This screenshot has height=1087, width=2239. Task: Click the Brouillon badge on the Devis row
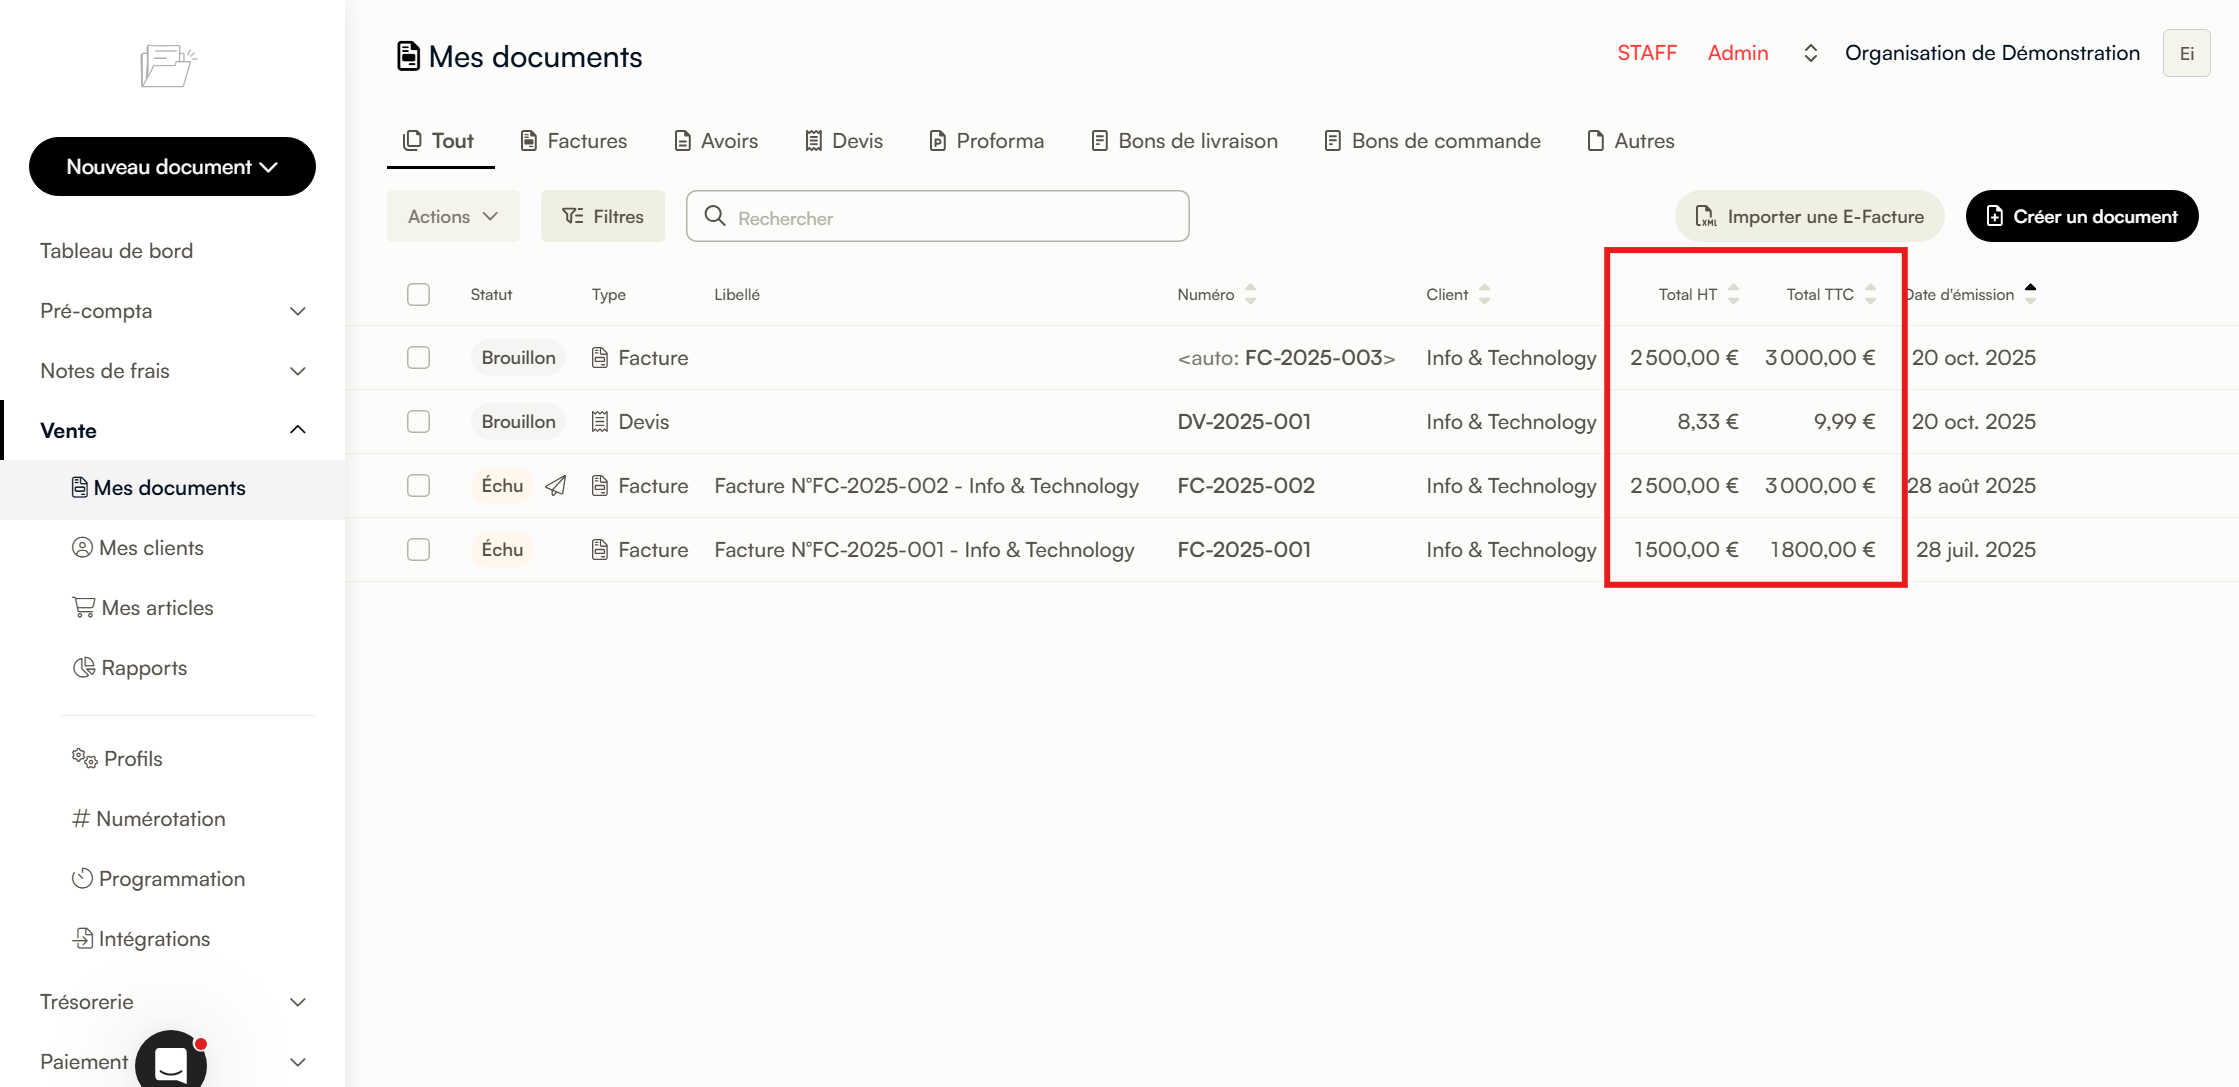(518, 422)
